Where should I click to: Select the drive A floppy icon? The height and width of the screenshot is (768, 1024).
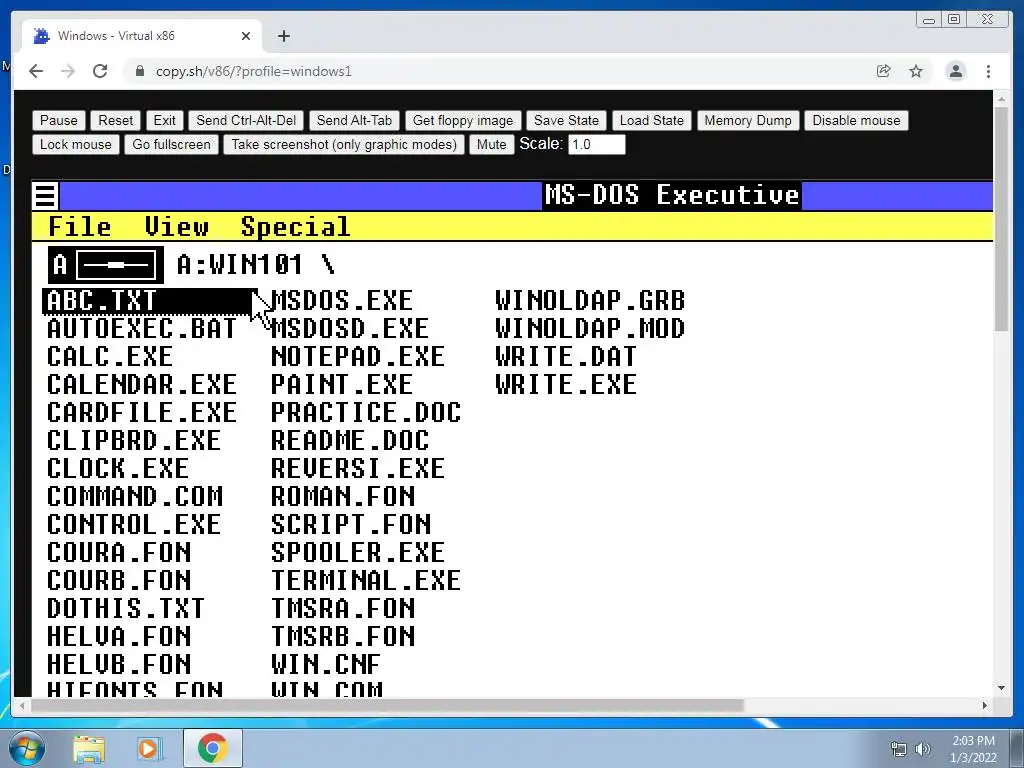coord(106,265)
